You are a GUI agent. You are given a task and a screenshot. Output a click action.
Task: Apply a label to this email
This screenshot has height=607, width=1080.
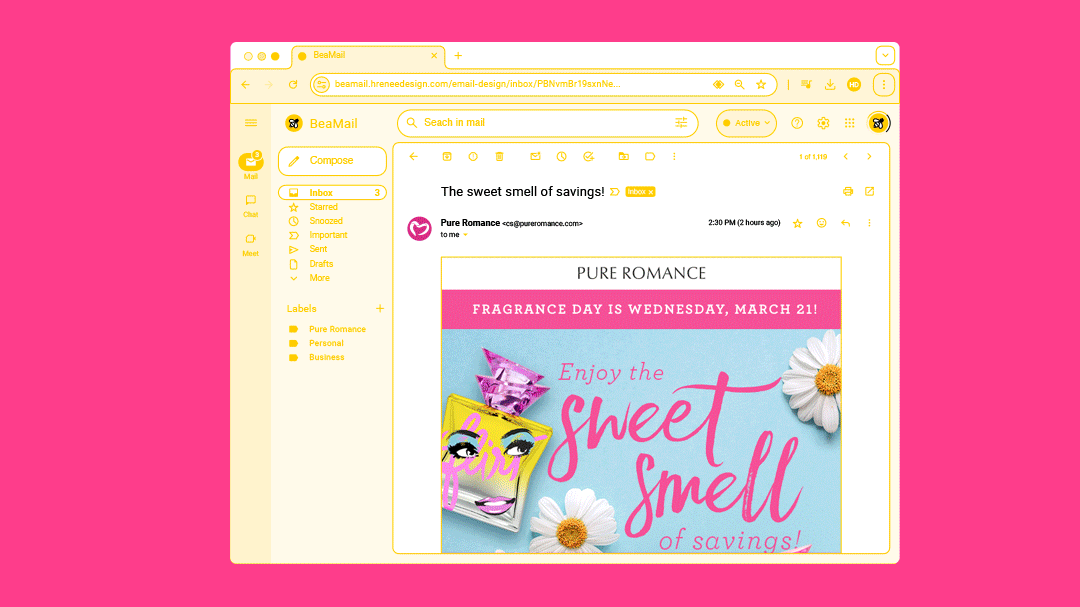tap(650, 156)
